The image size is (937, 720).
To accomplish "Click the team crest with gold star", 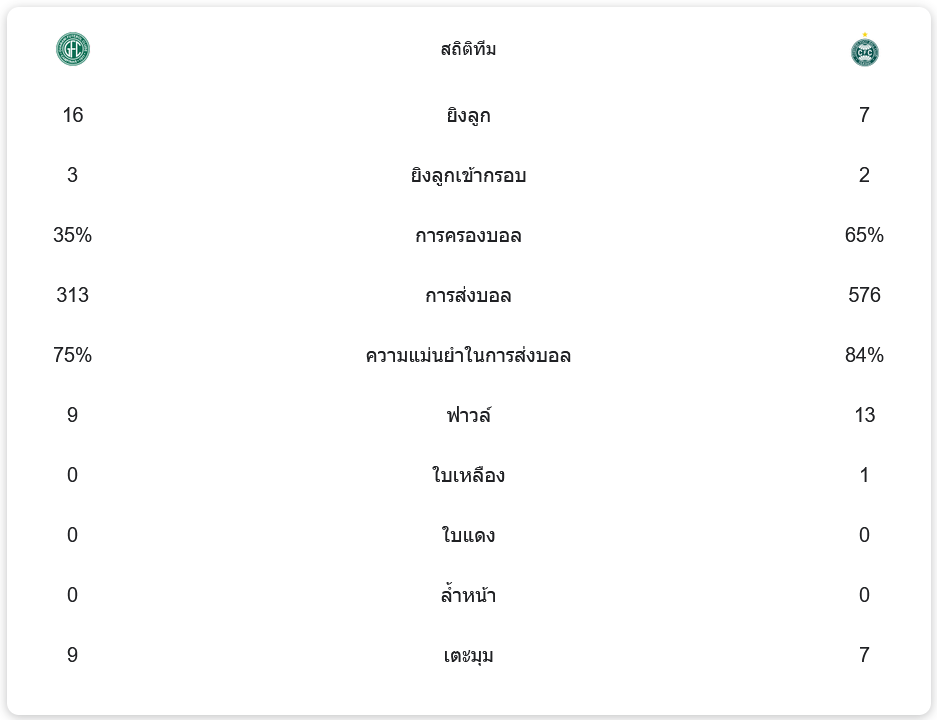I will click(x=864, y=51).
